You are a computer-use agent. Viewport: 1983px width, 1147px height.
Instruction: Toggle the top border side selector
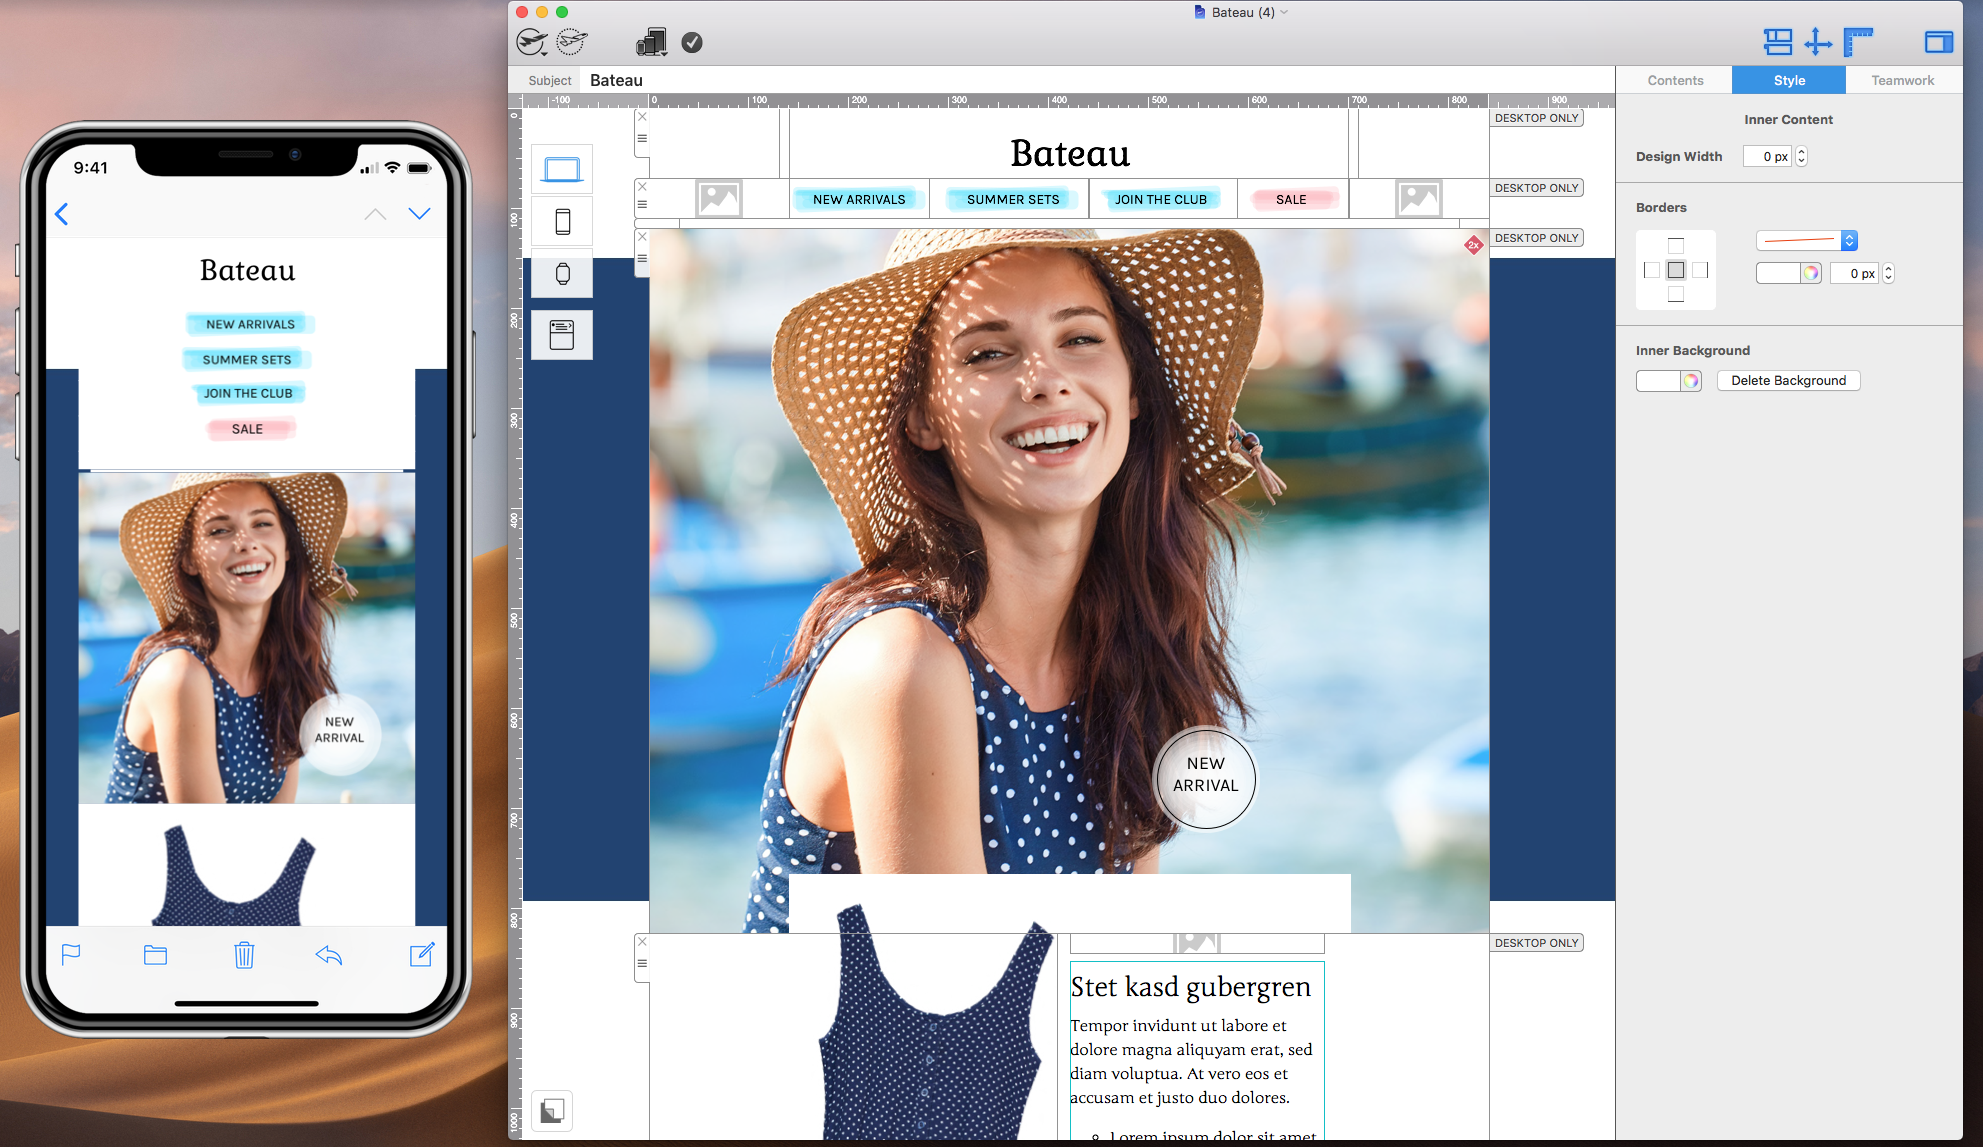click(x=1676, y=246)
